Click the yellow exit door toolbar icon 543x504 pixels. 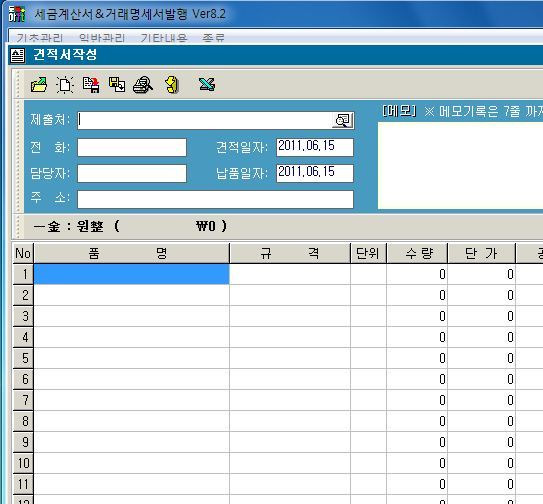click(172, 85)
